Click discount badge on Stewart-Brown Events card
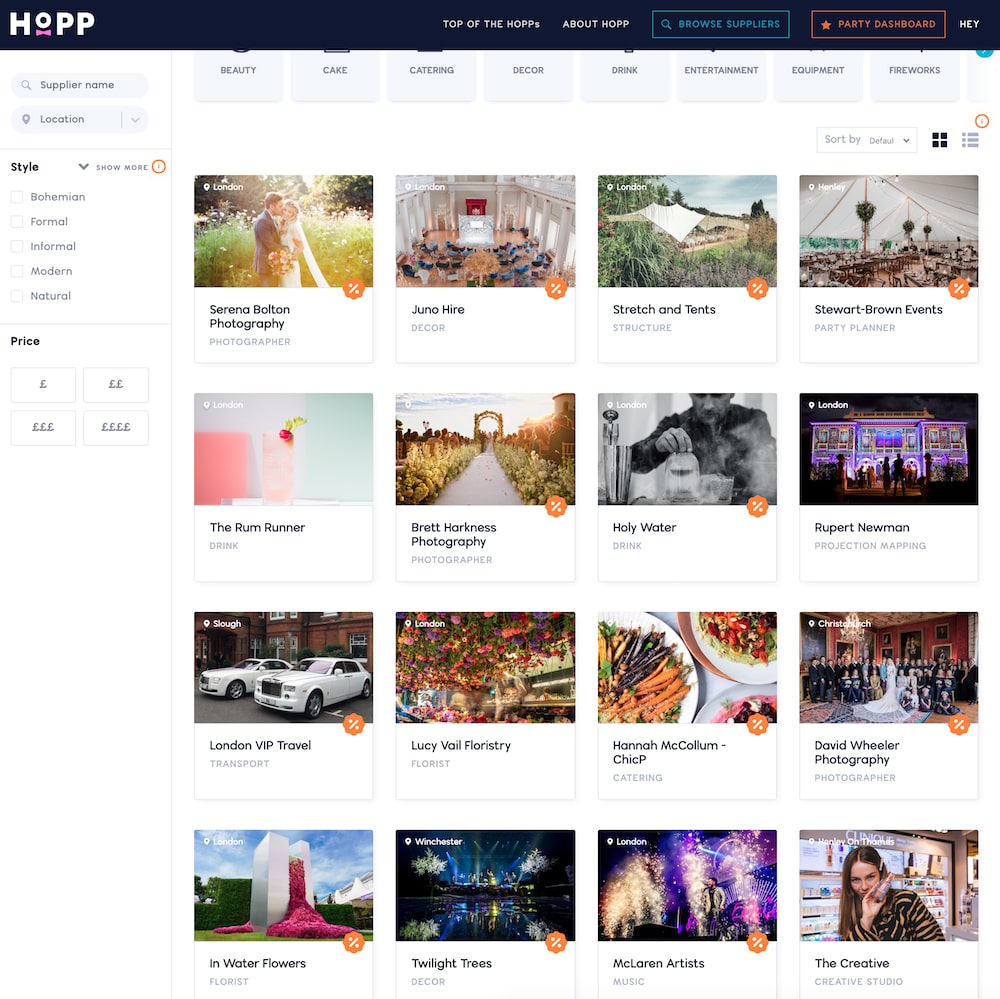The image size is (1000, 999). click(959, 289)
